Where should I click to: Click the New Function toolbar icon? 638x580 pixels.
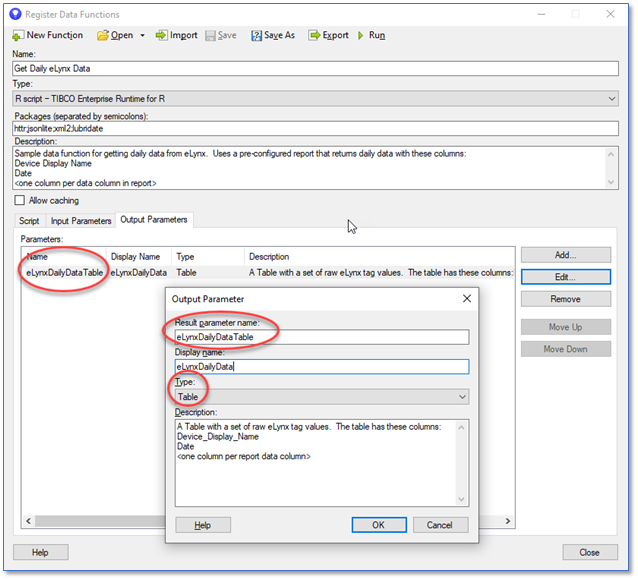point(19,35)
